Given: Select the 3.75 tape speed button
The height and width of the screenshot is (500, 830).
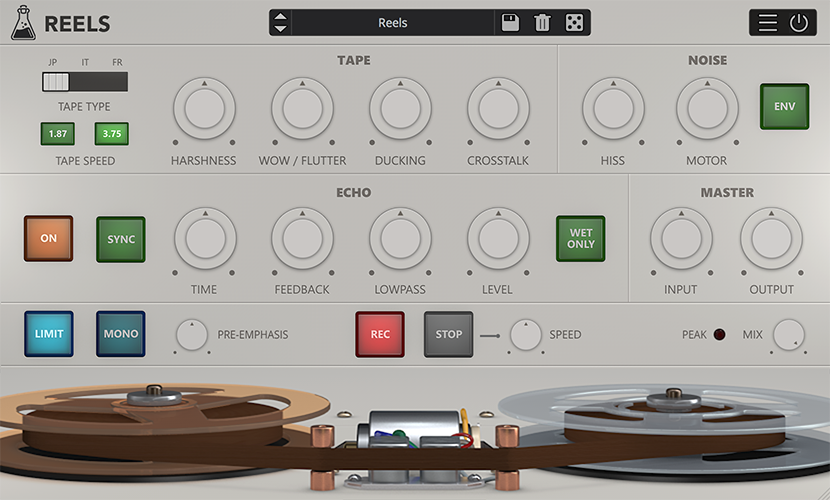Looking at the screenshot, I should click(112, 134).
